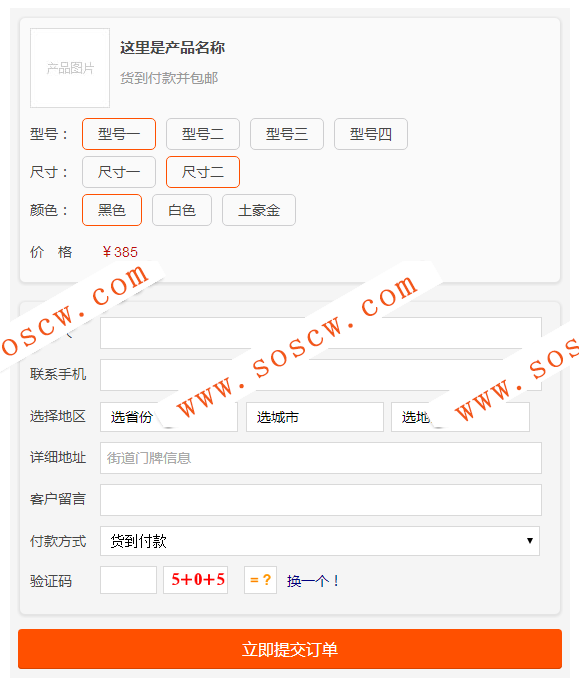Select size 尺寸二
The image size is (579, 689).
[203, 172]
